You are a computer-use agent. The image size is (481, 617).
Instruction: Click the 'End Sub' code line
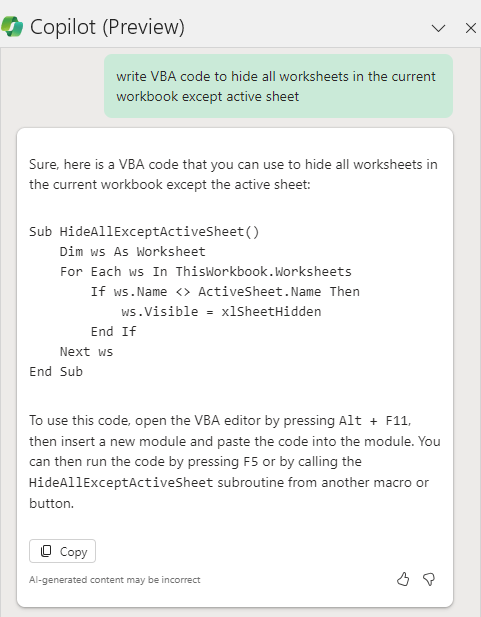[56, 372]
